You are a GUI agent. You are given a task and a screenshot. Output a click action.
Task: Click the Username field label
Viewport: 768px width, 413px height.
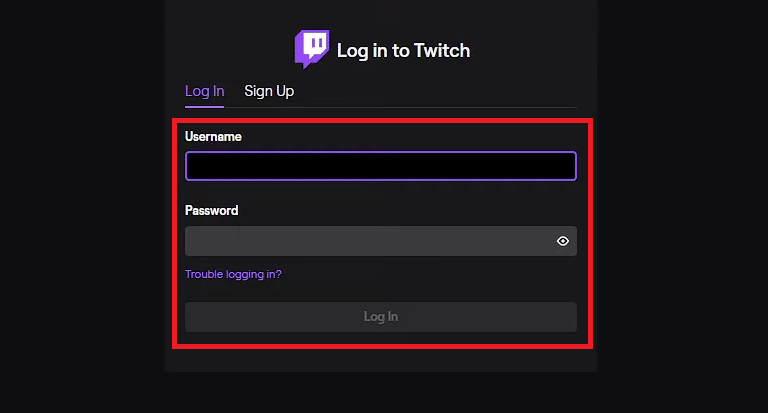click(x=213, y=137)
